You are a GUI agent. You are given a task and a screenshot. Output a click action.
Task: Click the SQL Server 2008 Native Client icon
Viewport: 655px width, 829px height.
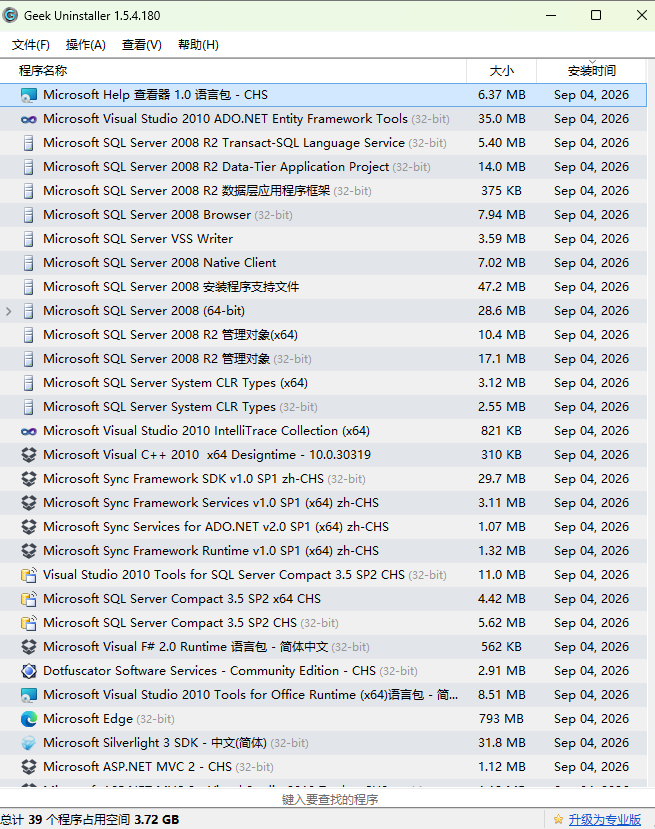[x=29, y=263]
